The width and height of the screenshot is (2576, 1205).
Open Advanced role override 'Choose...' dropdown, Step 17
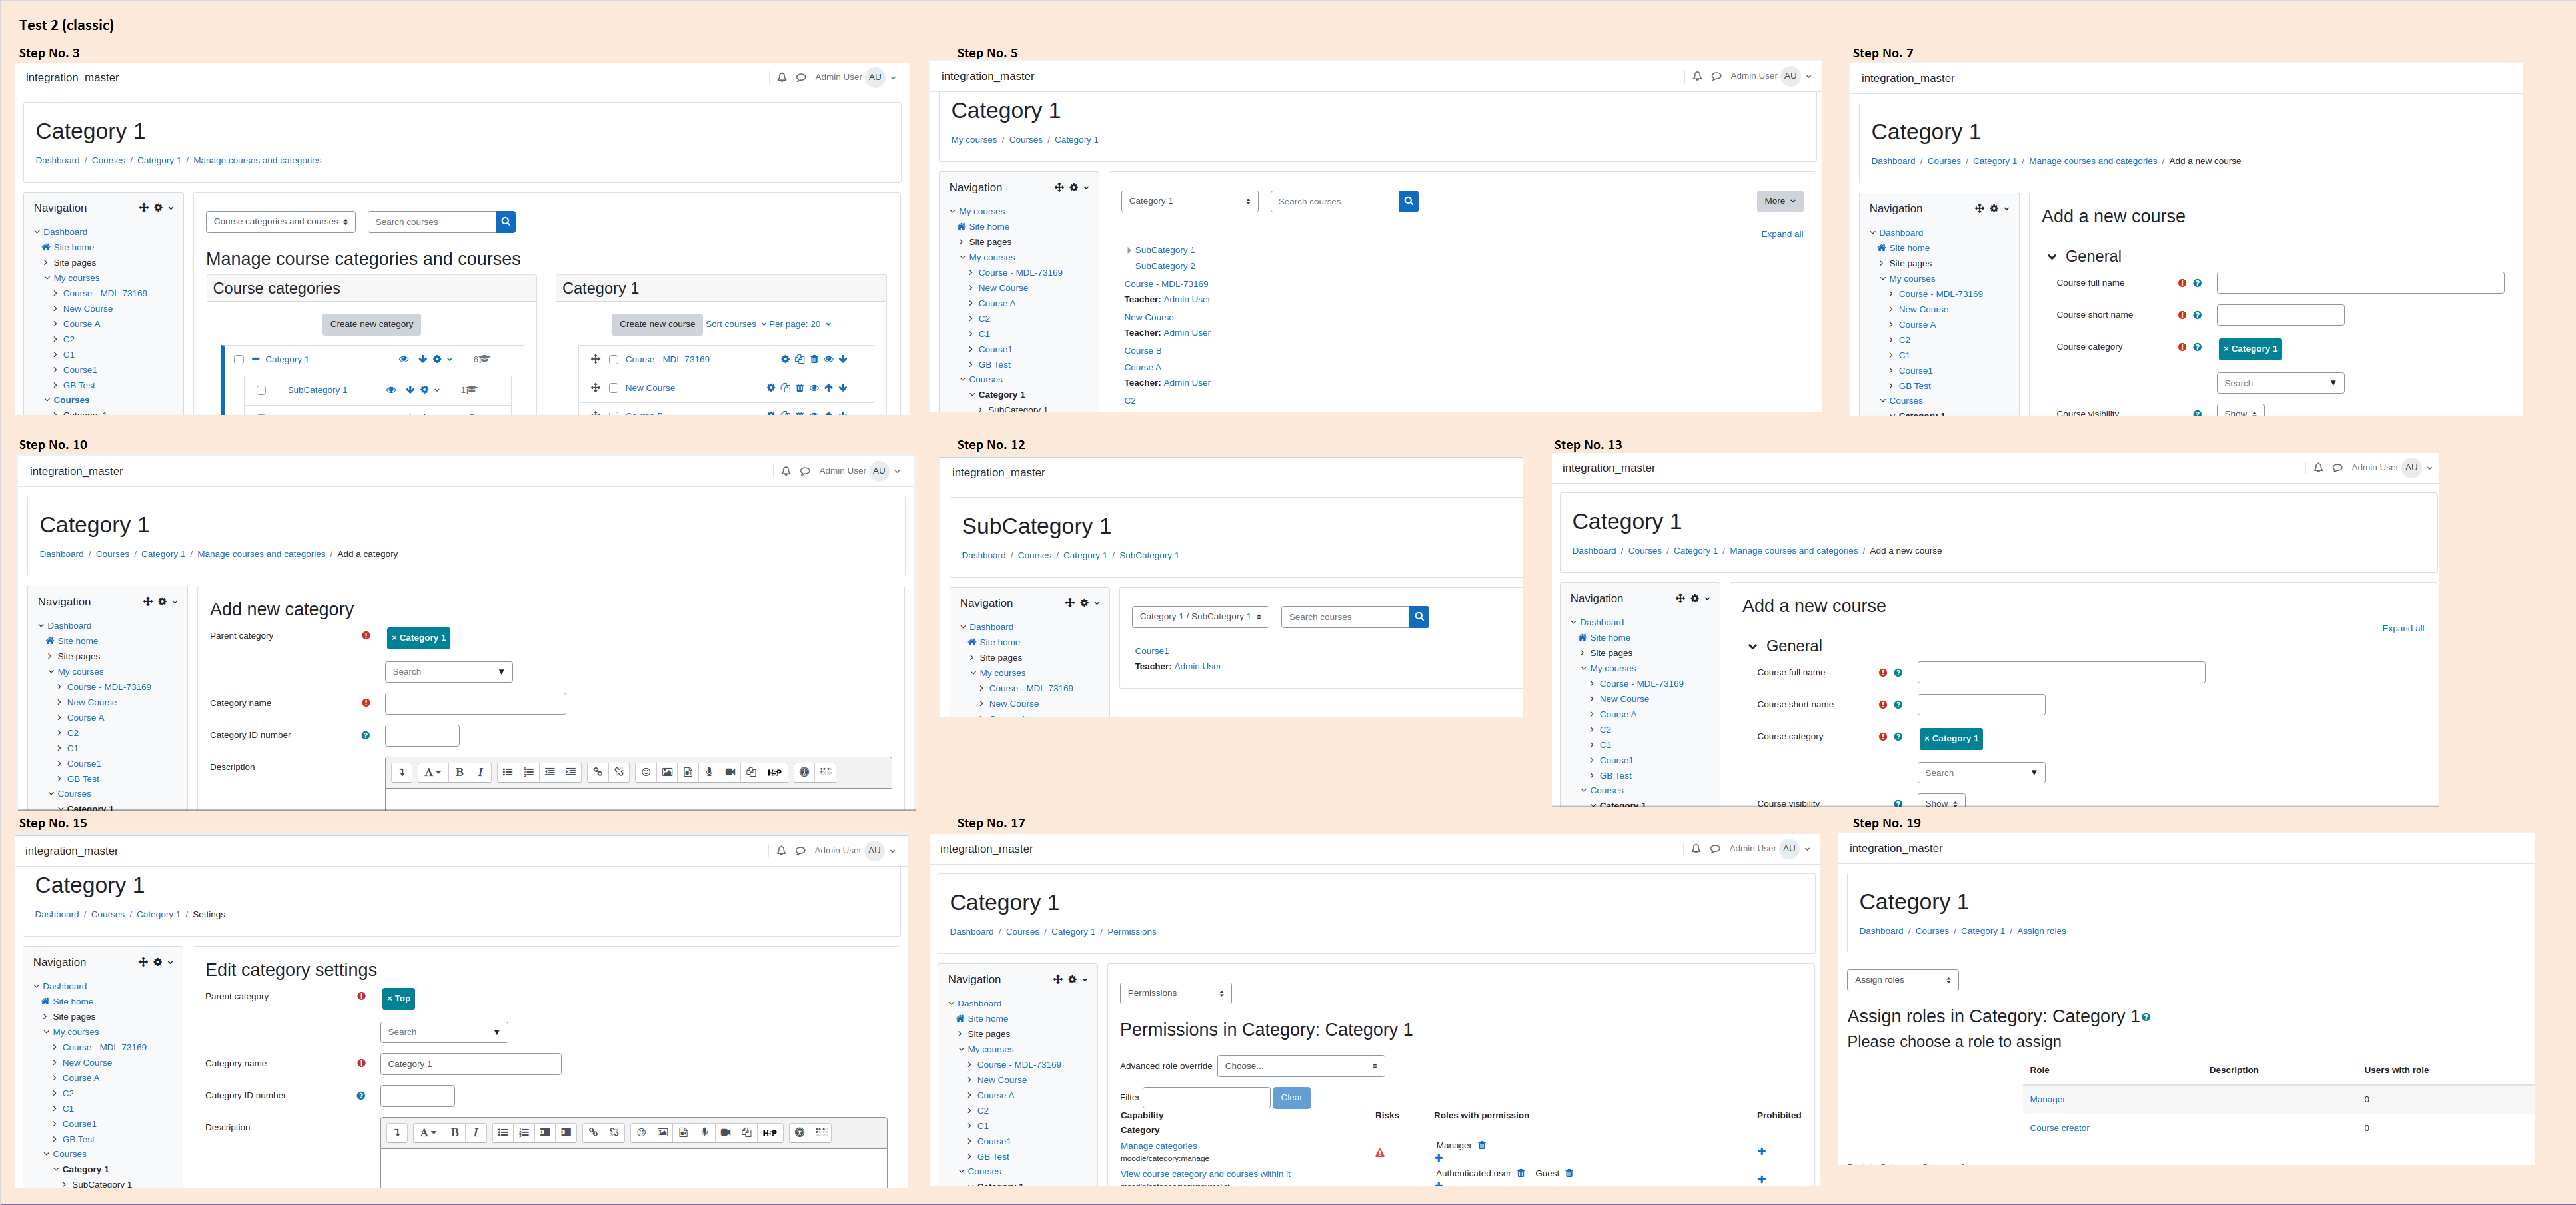pos(1301,1066)
